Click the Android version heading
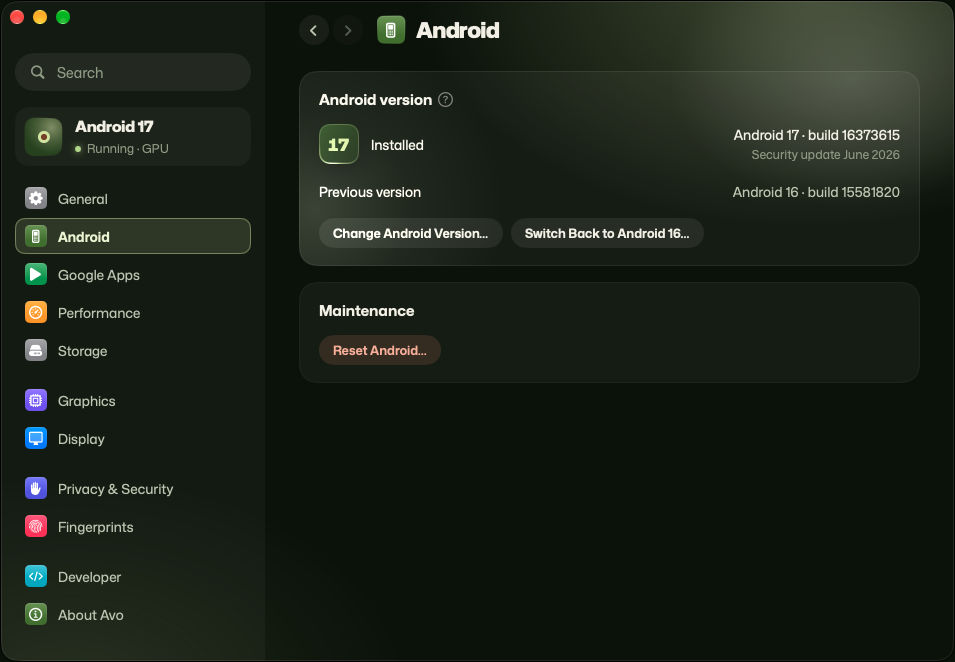 (x=375, y=100)
